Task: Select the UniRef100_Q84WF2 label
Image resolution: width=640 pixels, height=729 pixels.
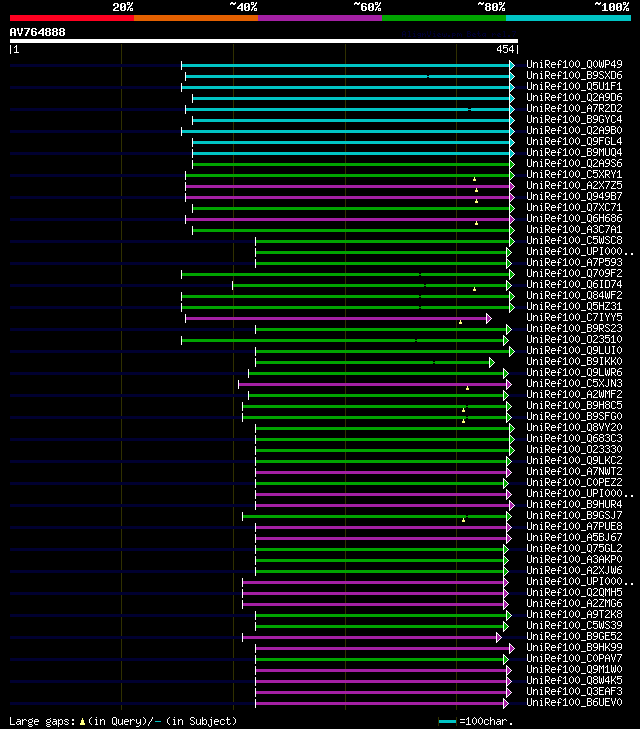Action: (x=574, y=295)
